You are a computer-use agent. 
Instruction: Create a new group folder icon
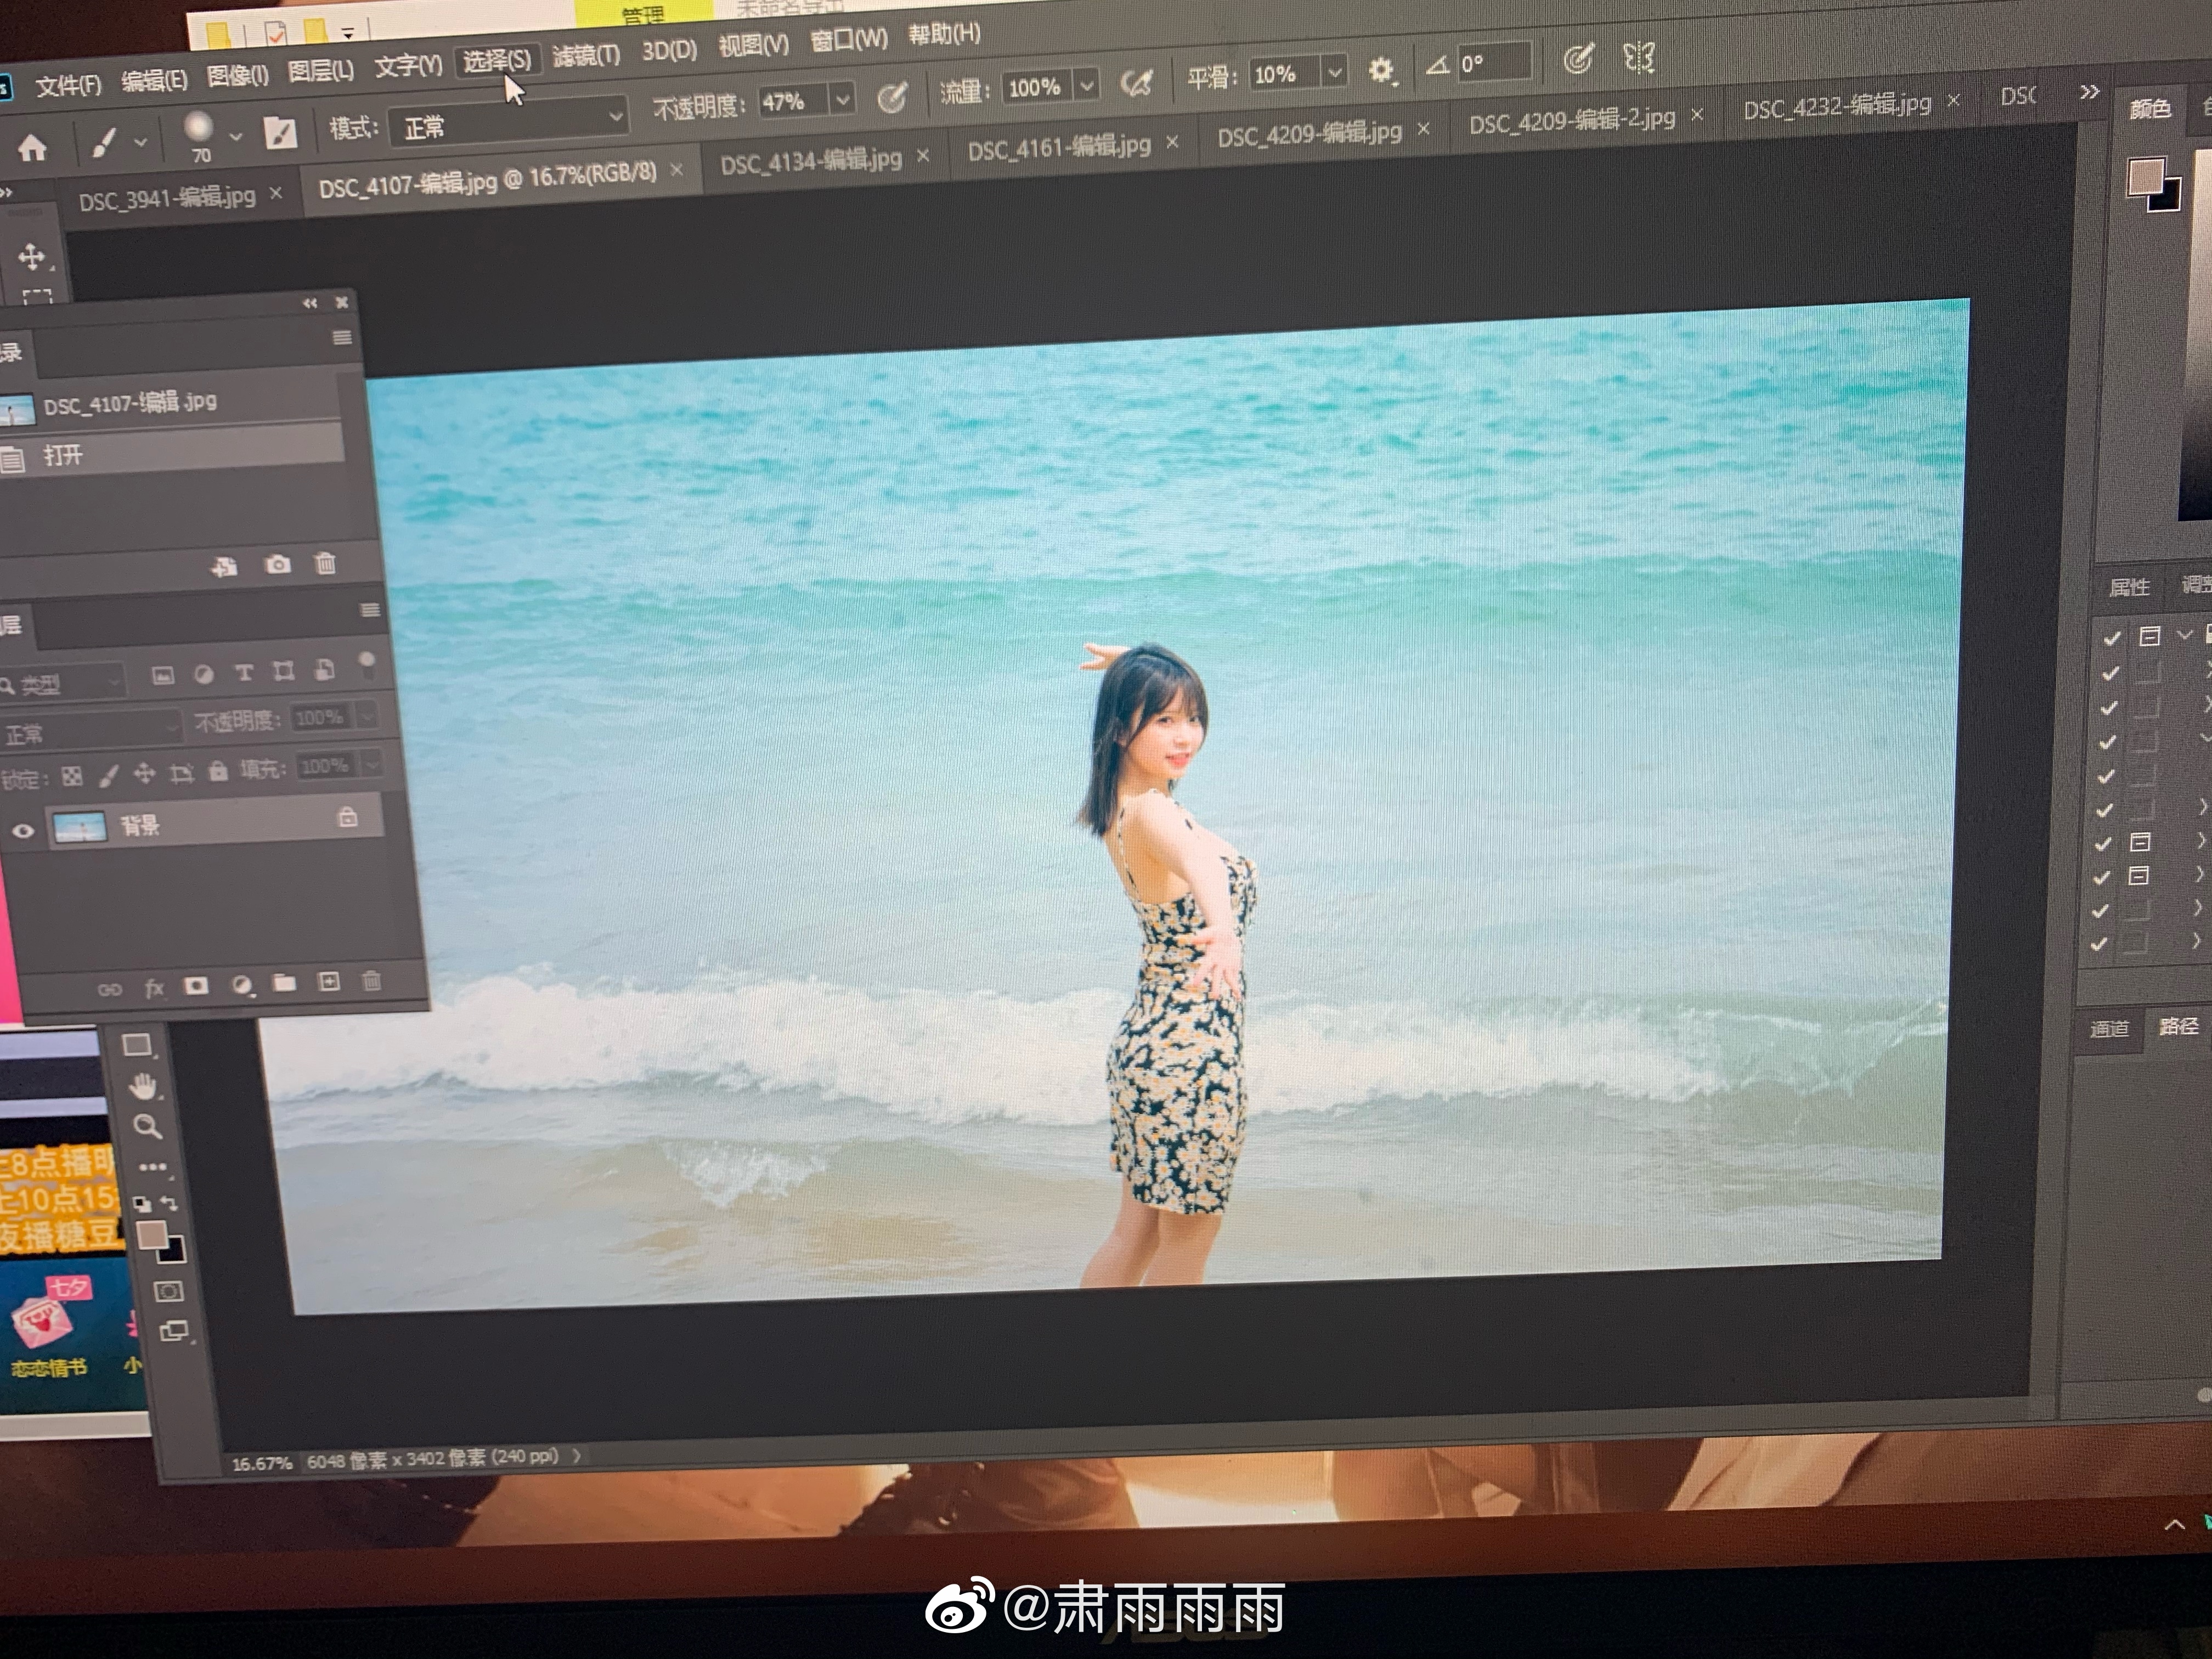285,983
